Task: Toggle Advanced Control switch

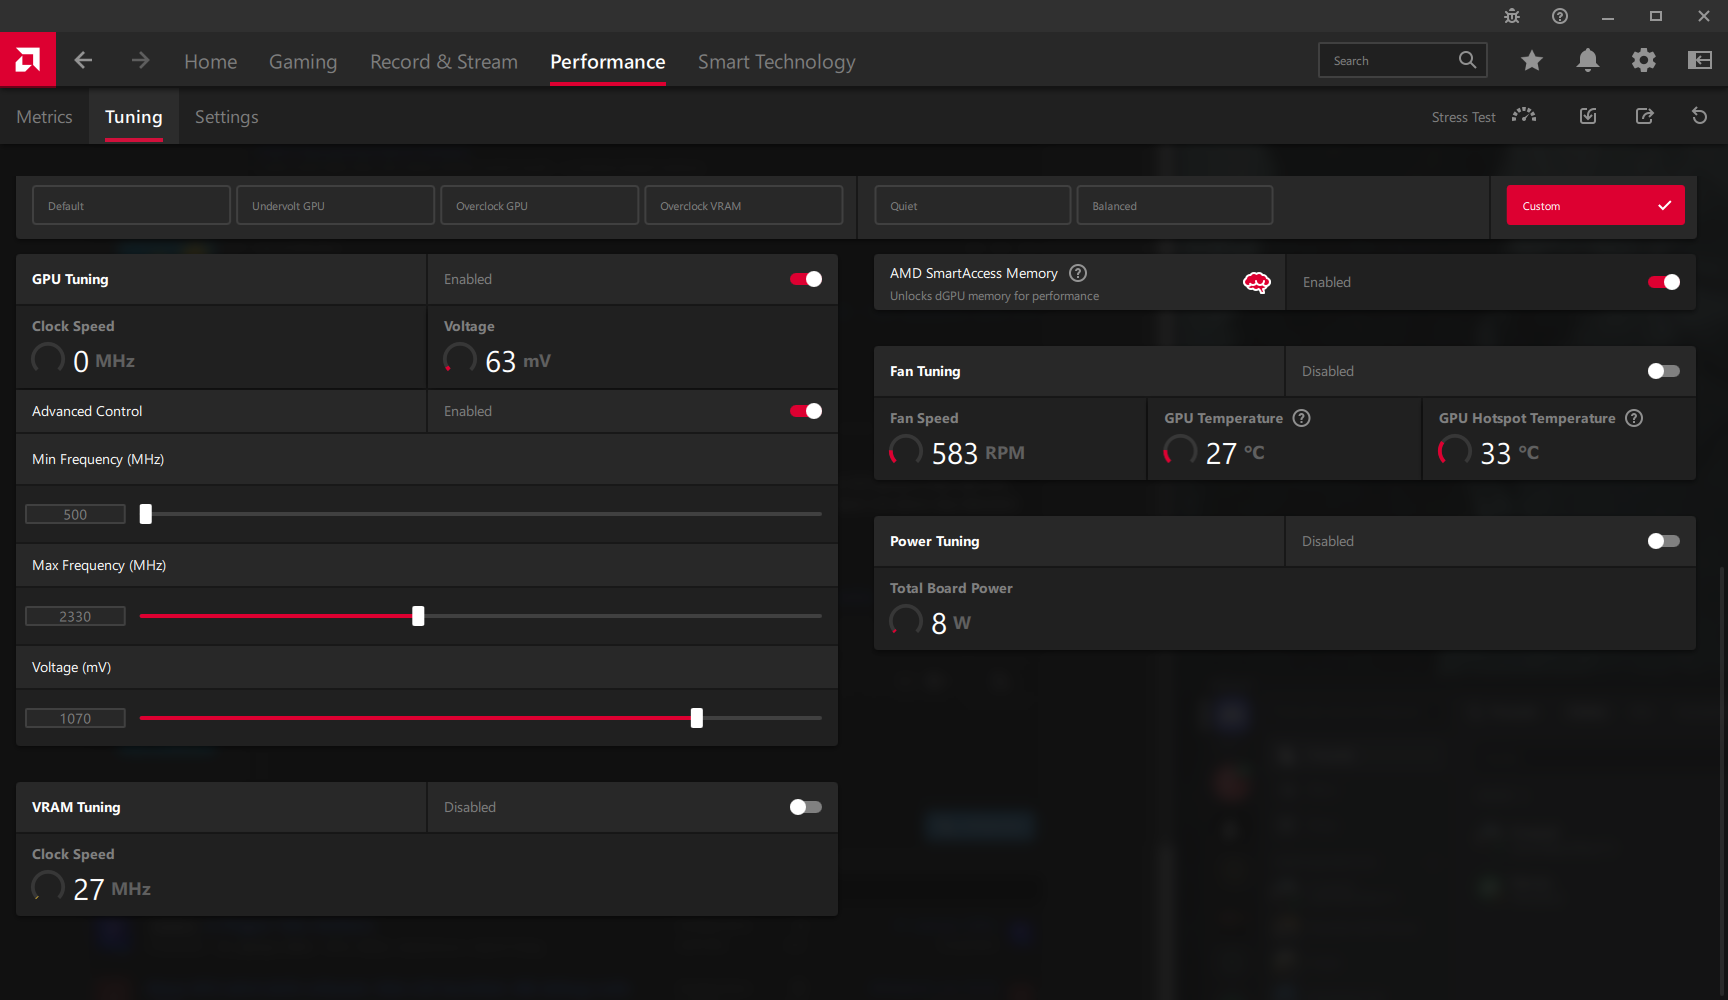Action: click(806, 411)
